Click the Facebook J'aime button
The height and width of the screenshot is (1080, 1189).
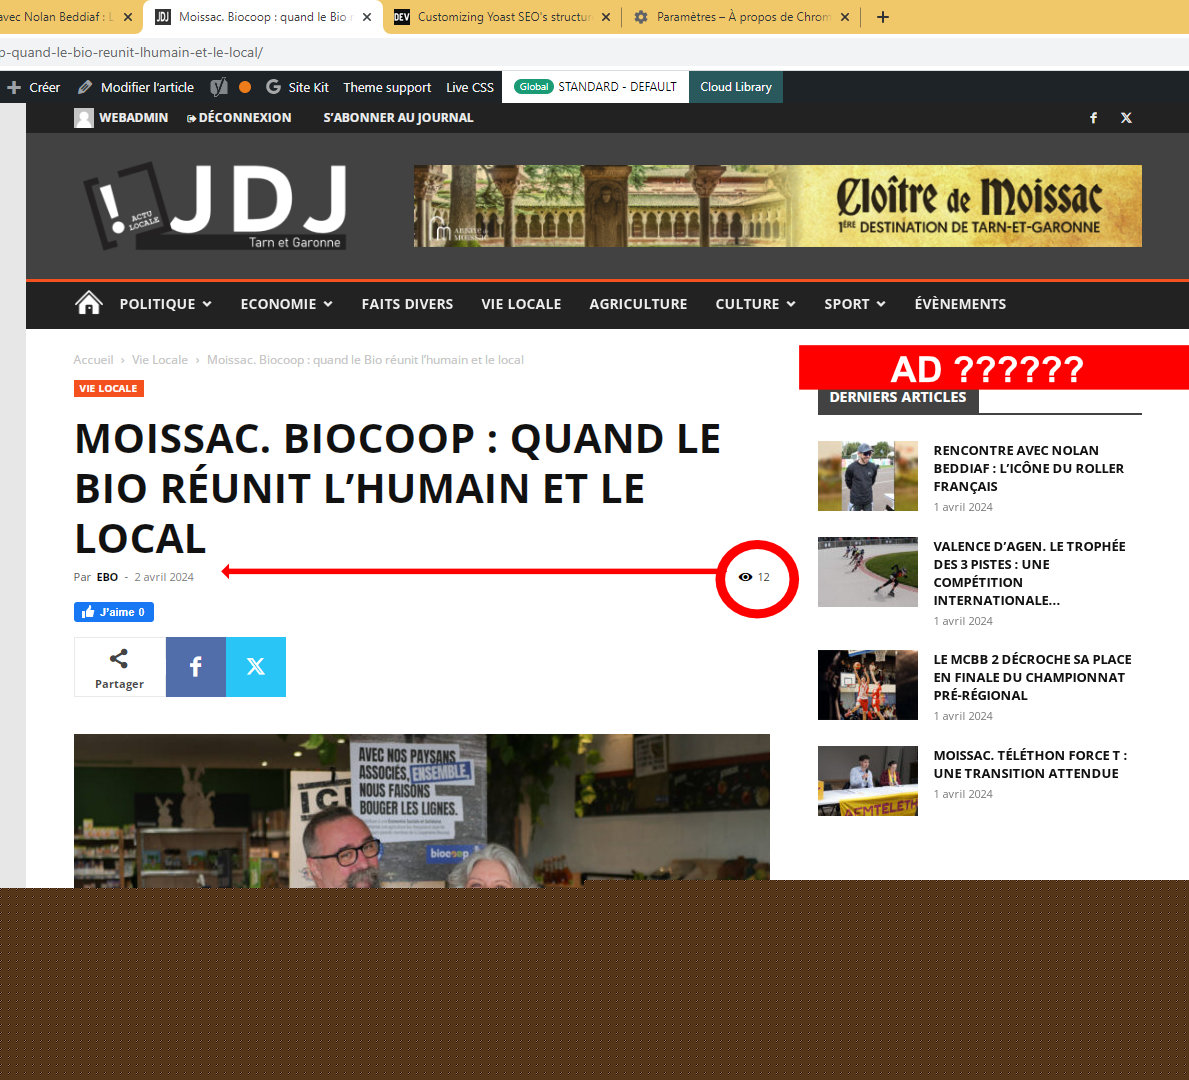114,612
